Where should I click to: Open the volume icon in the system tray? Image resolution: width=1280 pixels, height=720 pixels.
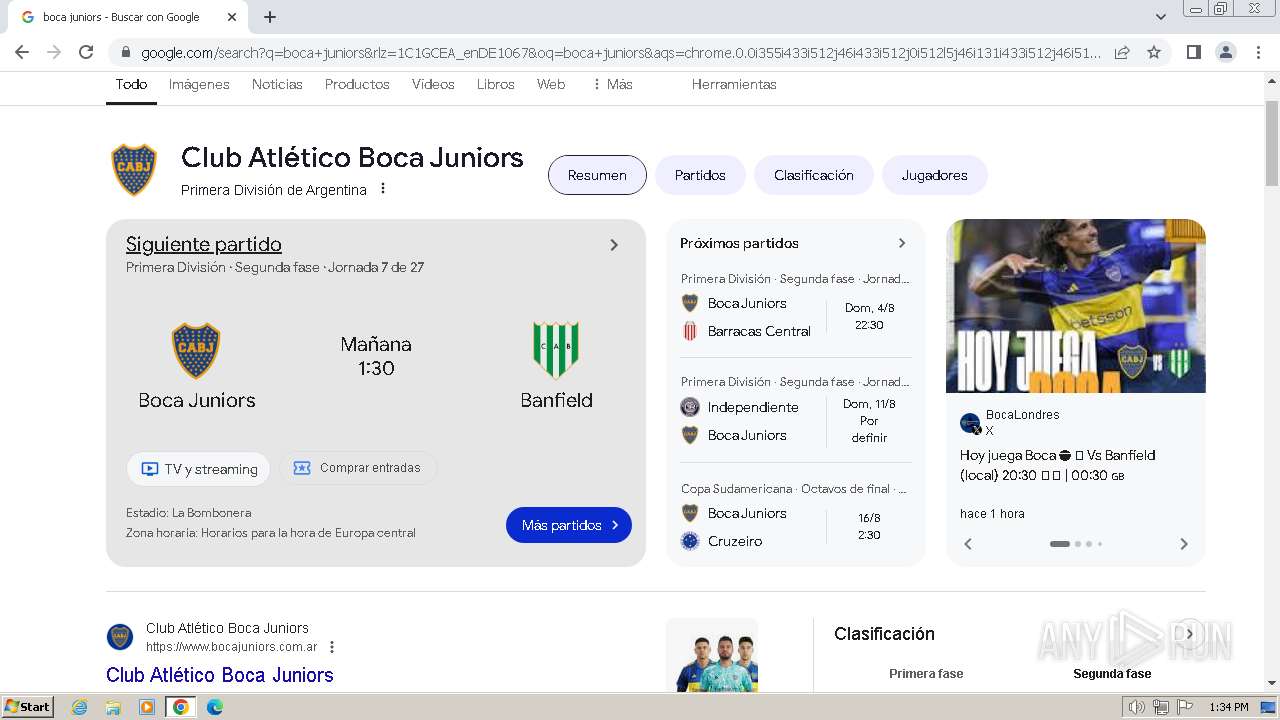[x=1137, y=707]
